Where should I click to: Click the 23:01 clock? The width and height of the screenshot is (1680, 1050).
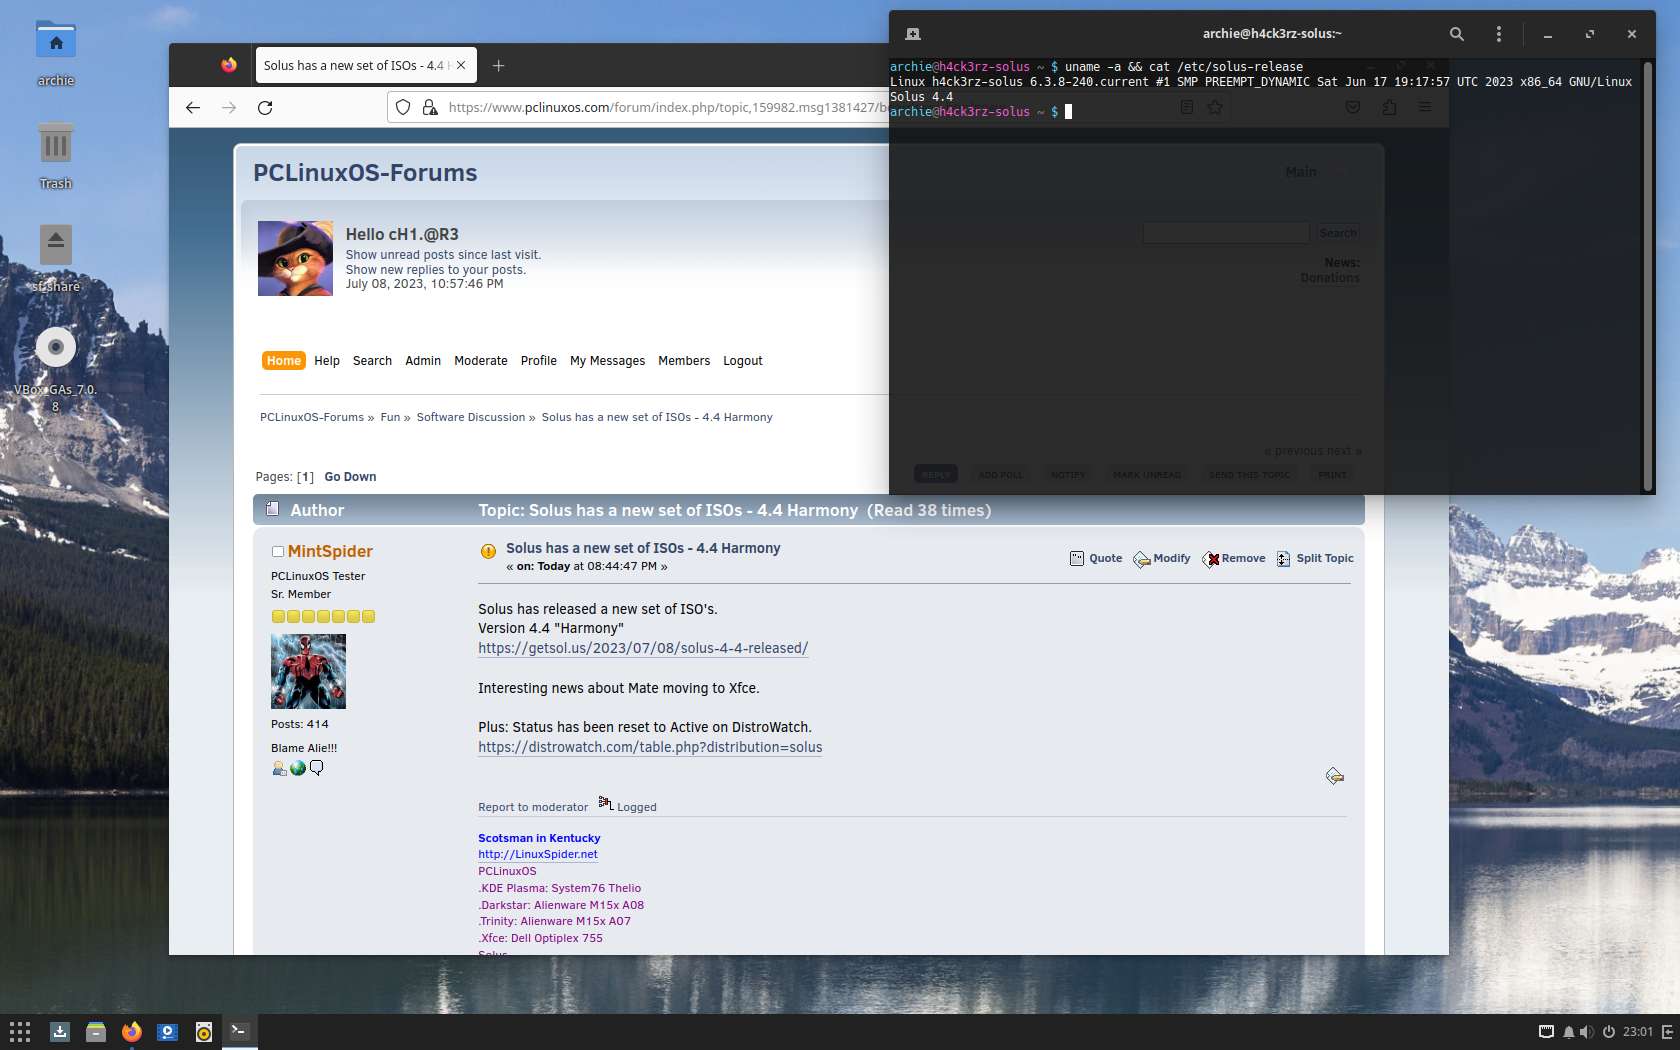click(x=1638, y=1032)
